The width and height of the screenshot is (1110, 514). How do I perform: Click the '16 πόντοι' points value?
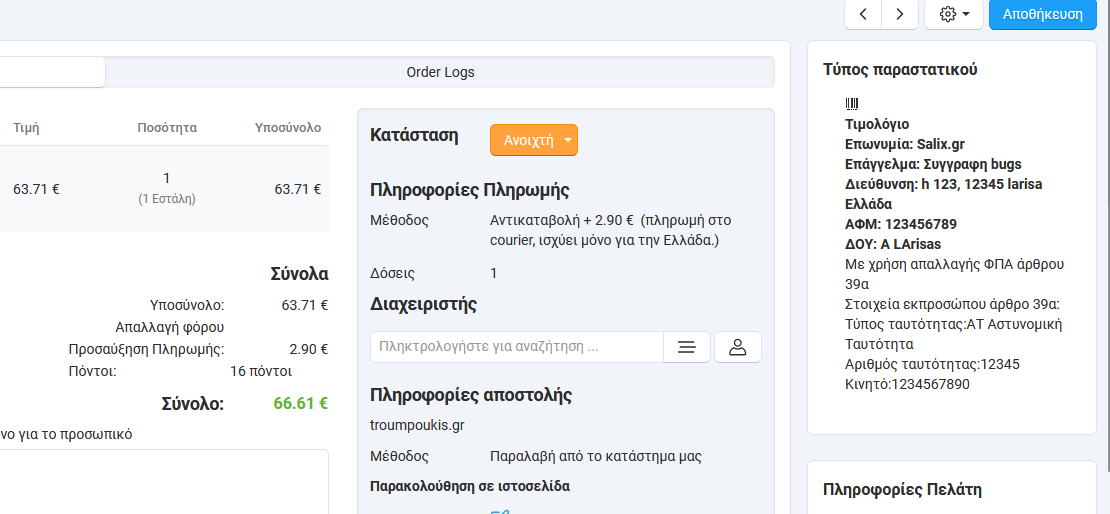click(x=261, y=371)
